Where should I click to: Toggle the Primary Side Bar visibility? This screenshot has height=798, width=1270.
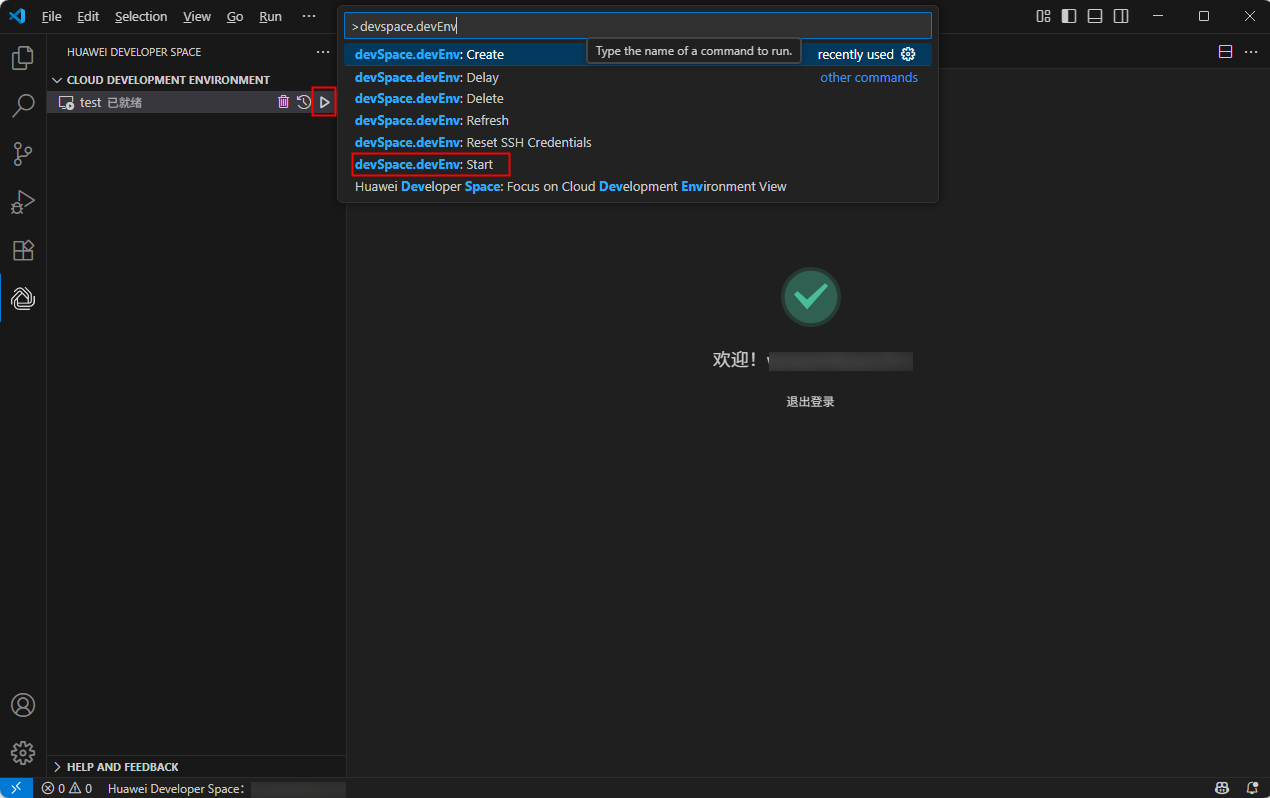point(1069,16)
